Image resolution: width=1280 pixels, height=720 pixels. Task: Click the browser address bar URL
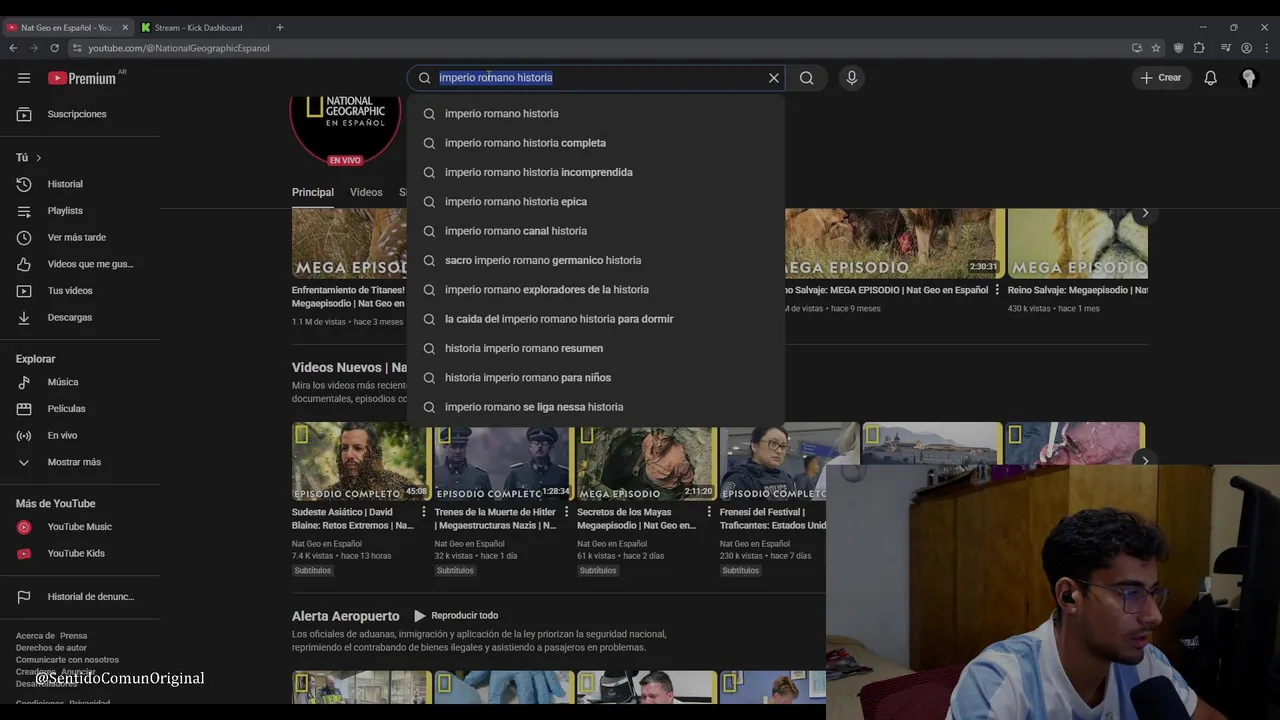tap(179, 48)
